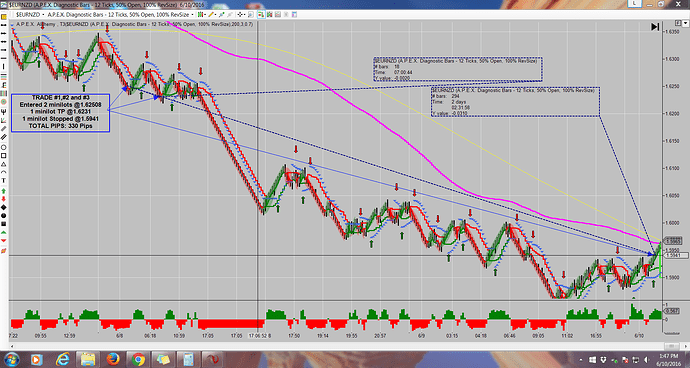Open the chart style dropdown arrow
The height and width of the screenshot is (368, 690).
point(205,15)
